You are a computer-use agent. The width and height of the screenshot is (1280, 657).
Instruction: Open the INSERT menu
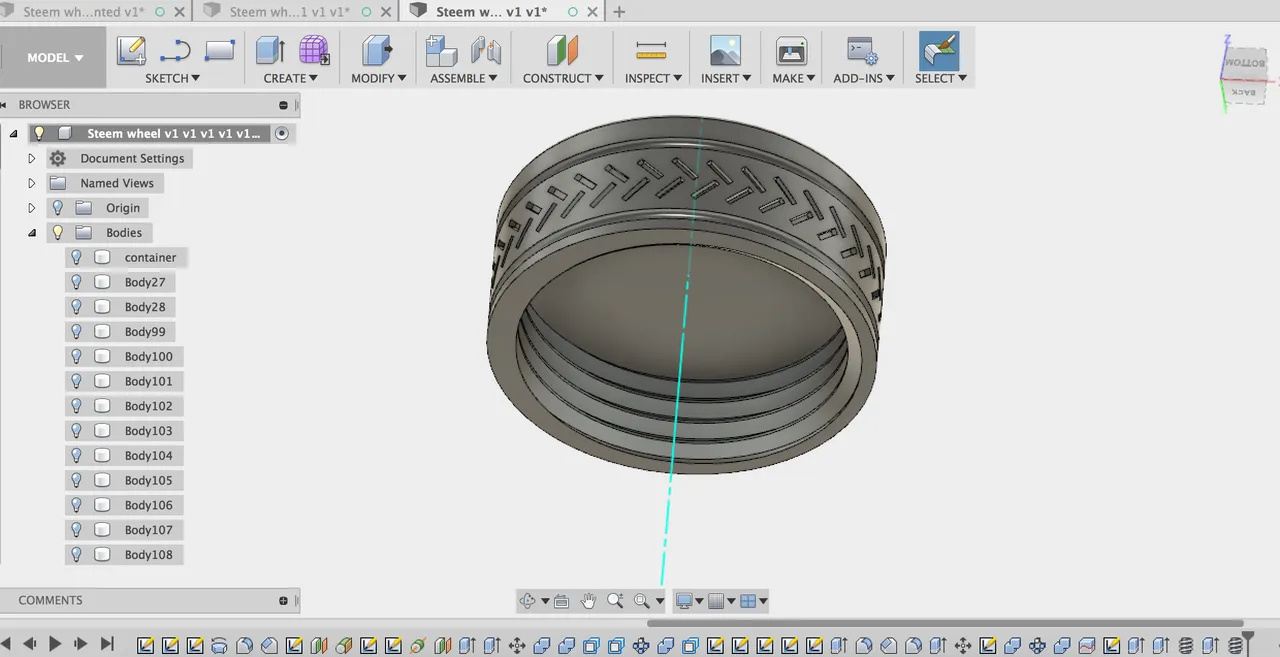pos(726,78)
